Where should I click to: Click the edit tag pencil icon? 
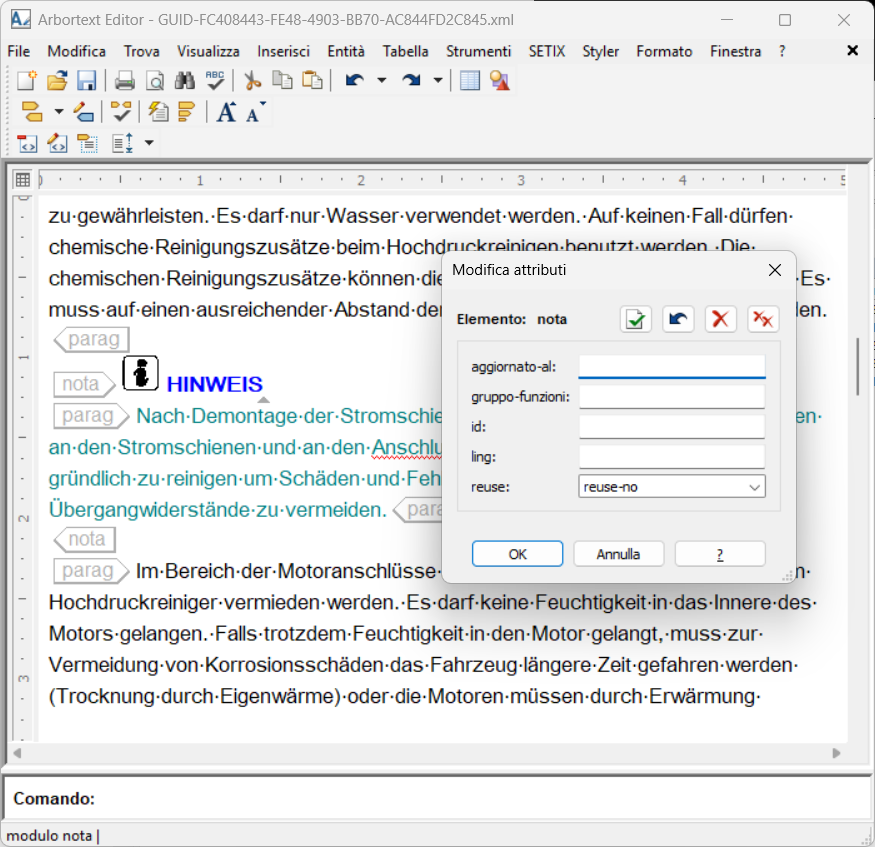point(83,112)
